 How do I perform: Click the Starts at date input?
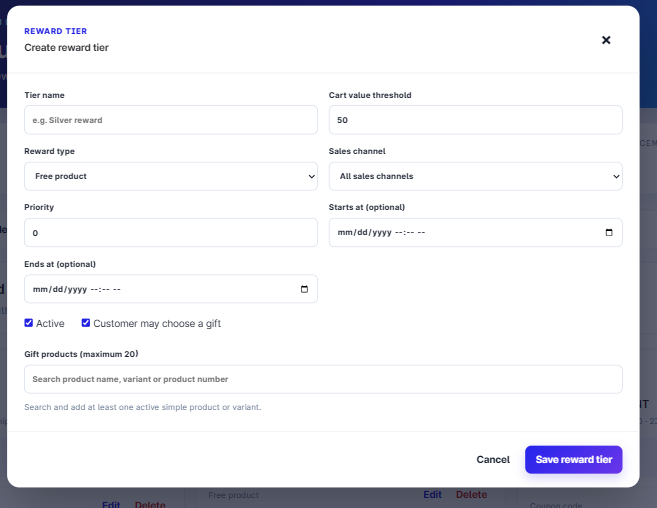(475, 232)
